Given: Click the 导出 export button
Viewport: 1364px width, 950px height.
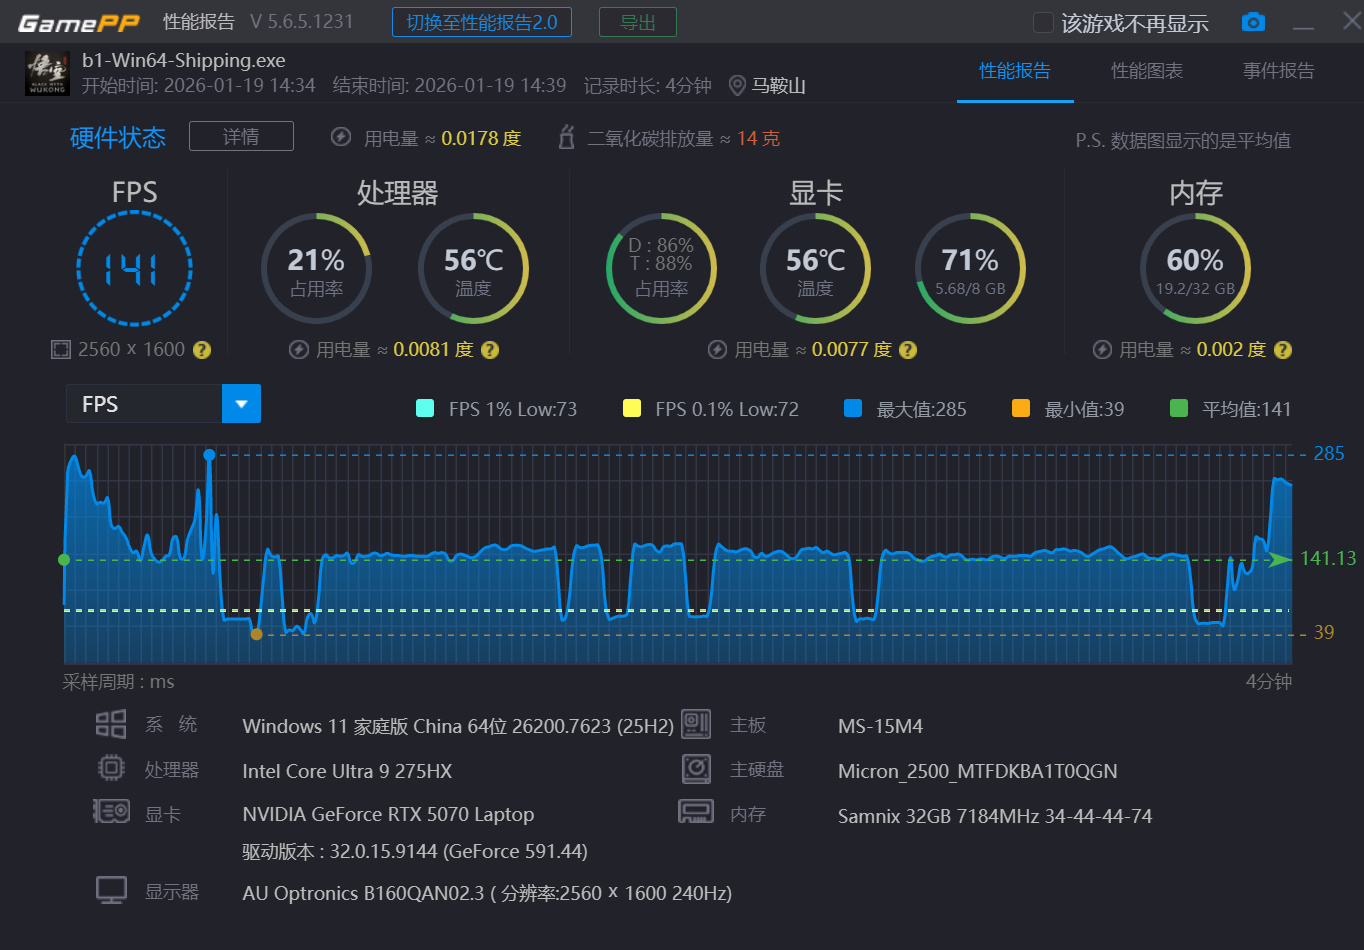Looking at the screenshot, I should 637,22.
